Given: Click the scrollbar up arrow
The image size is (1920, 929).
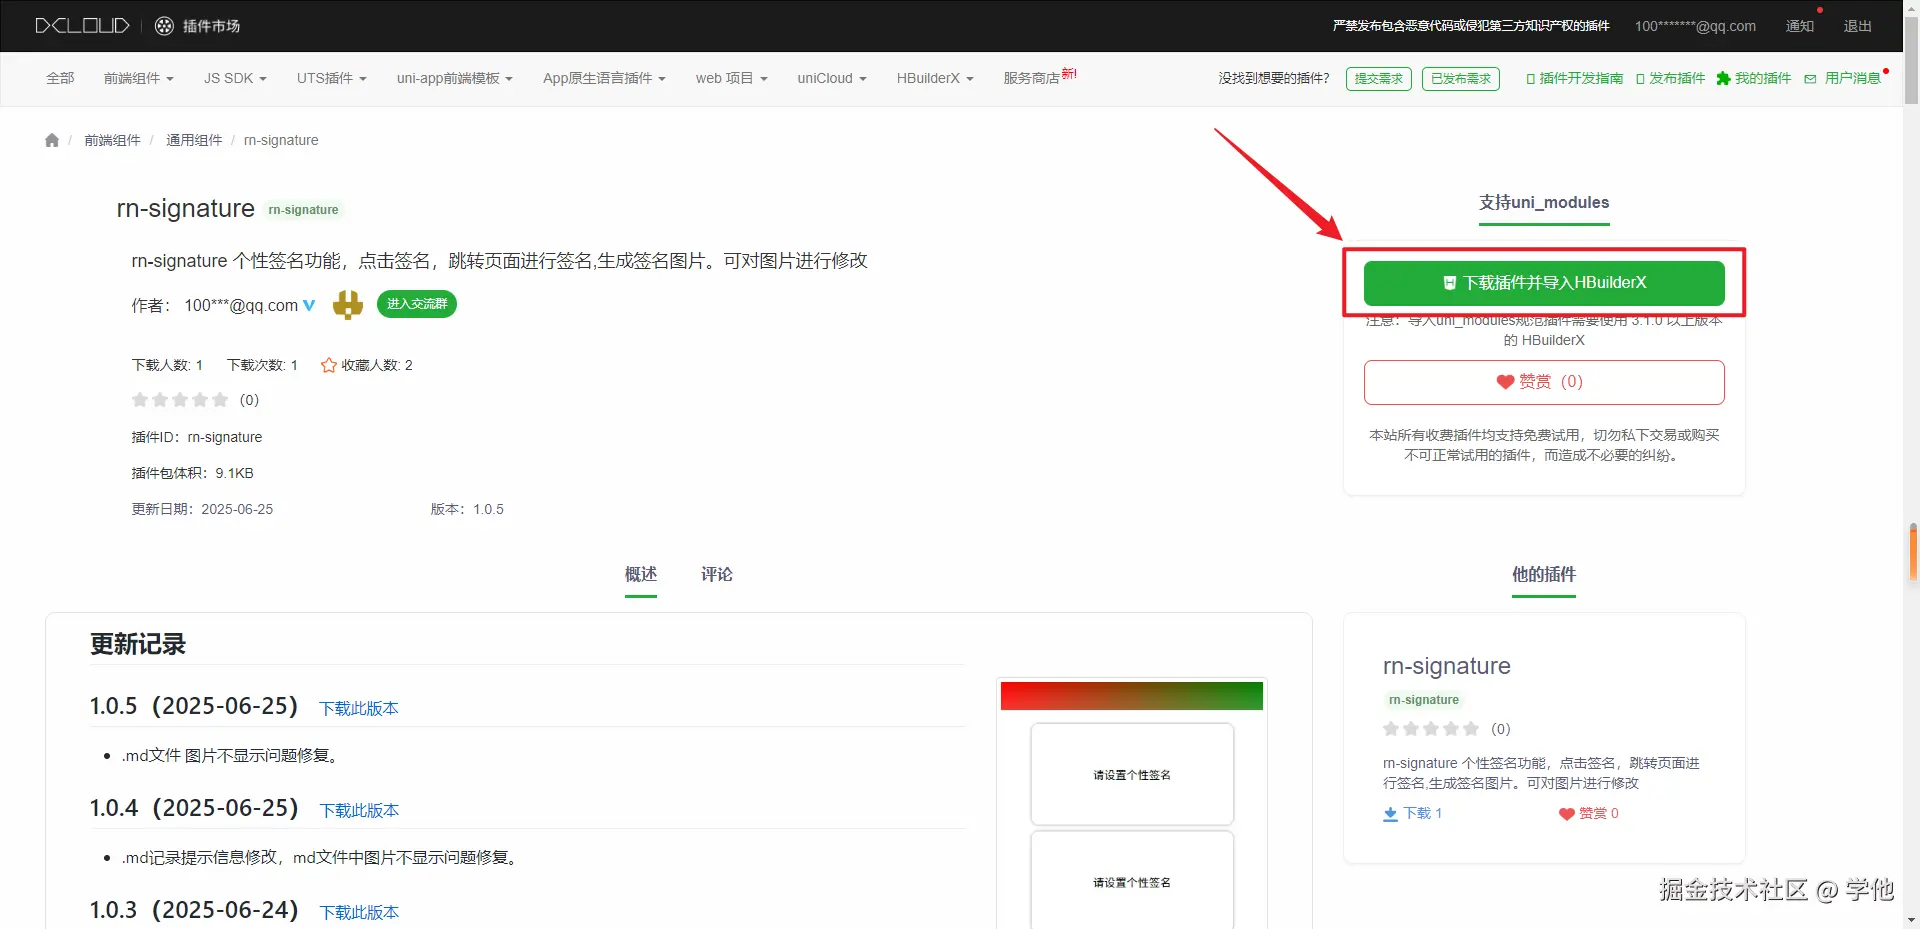Looking at the screenshot, I should coord(1911,8).
